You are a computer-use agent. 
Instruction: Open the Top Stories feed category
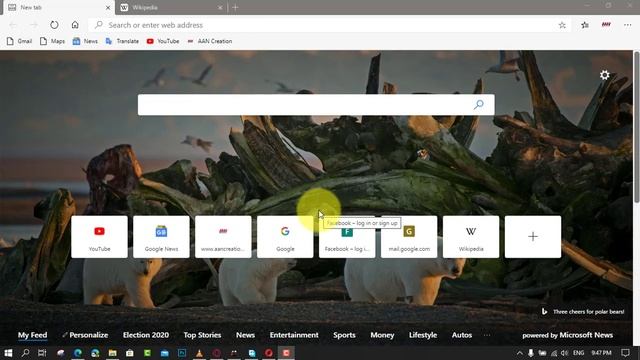click(202, 335)
